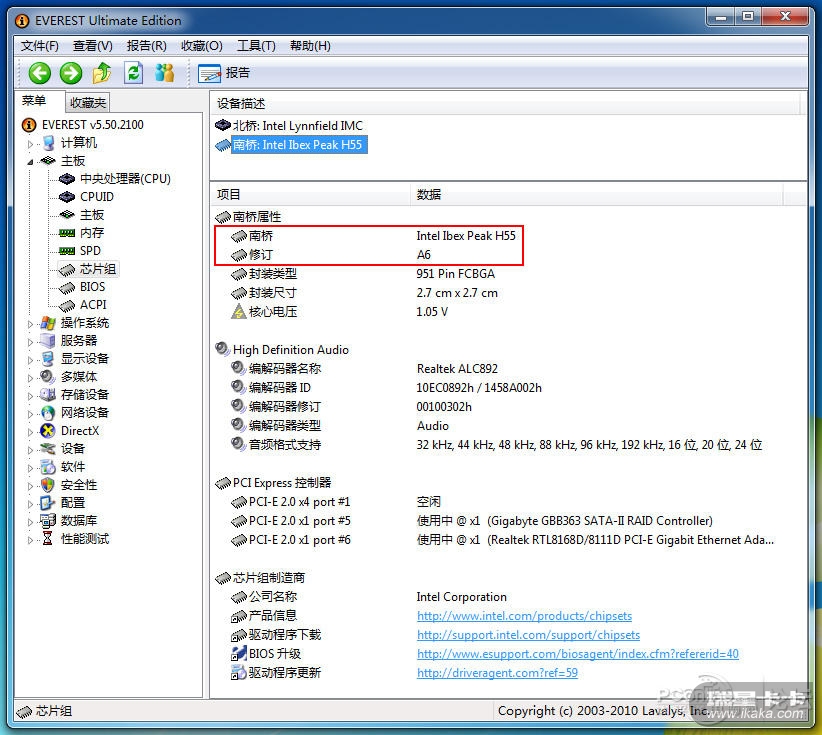Click the green Back arrow toolbar icon
This screenshot has width=822, height=735.
pyautogui.click(x=39, y=73)
